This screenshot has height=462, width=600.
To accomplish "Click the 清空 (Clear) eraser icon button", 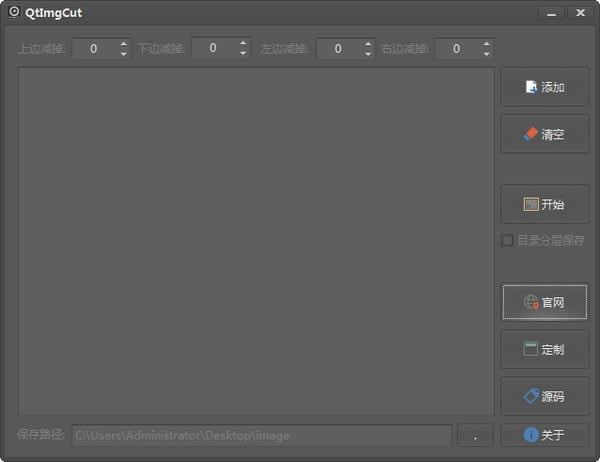I will pyautogui.click(x=545, y=134).
